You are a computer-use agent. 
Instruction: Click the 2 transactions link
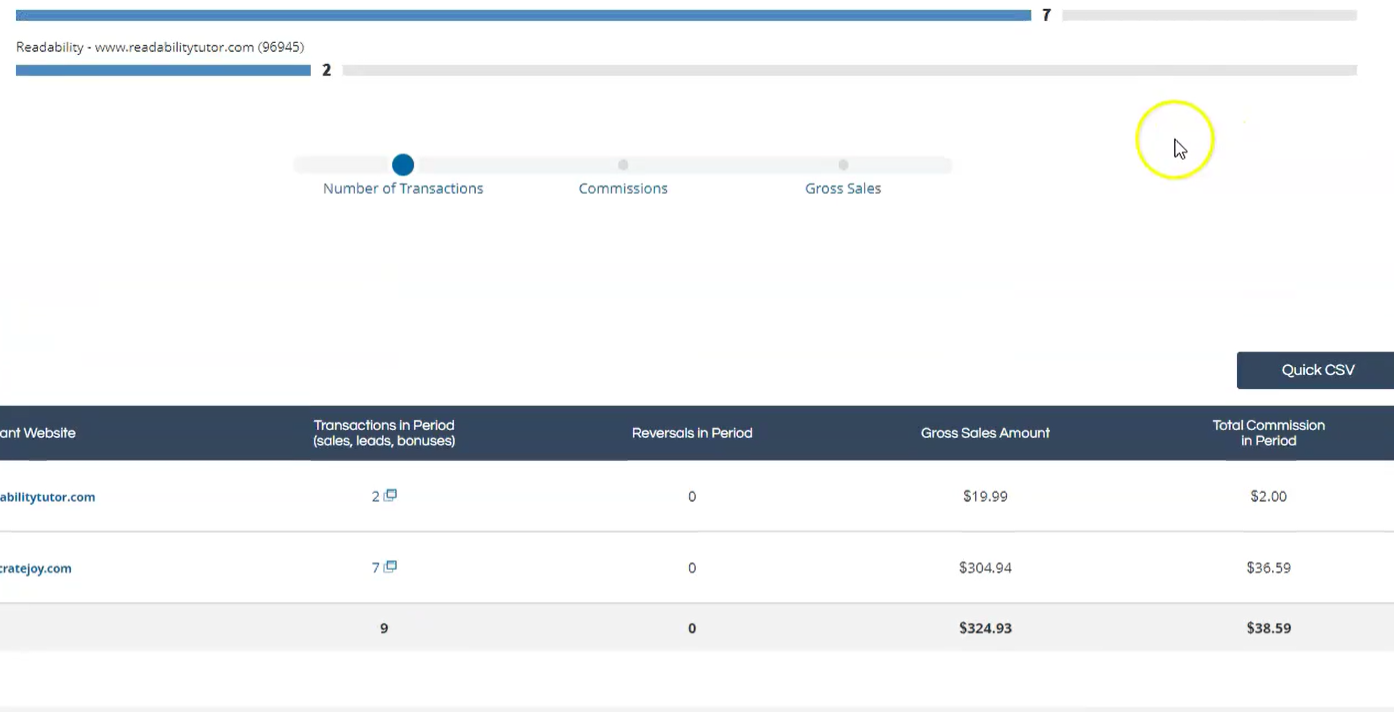pyautogui.click(x=376, y=497)
